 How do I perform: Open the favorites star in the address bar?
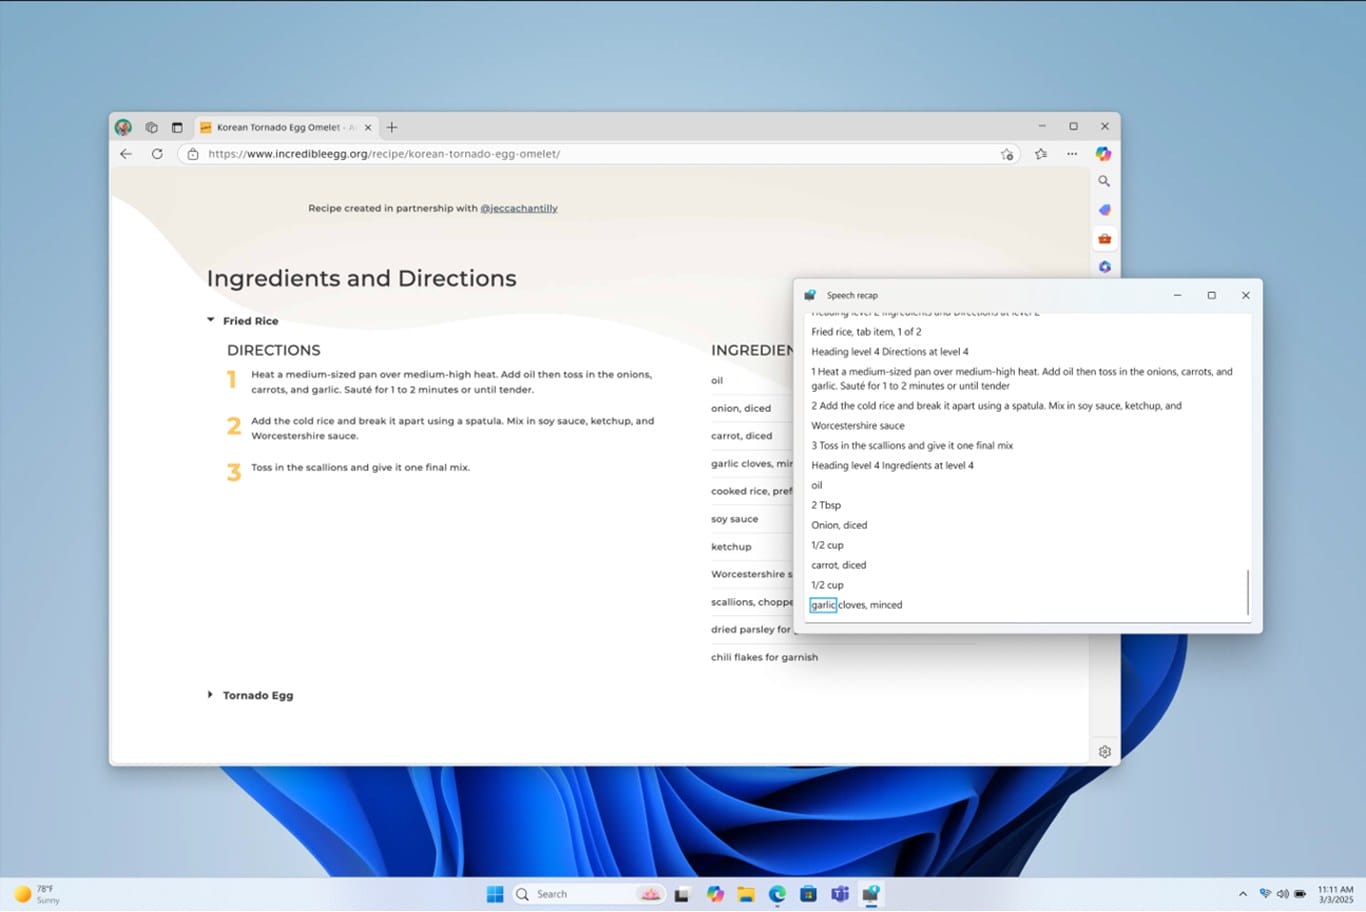pos(1008,155)
